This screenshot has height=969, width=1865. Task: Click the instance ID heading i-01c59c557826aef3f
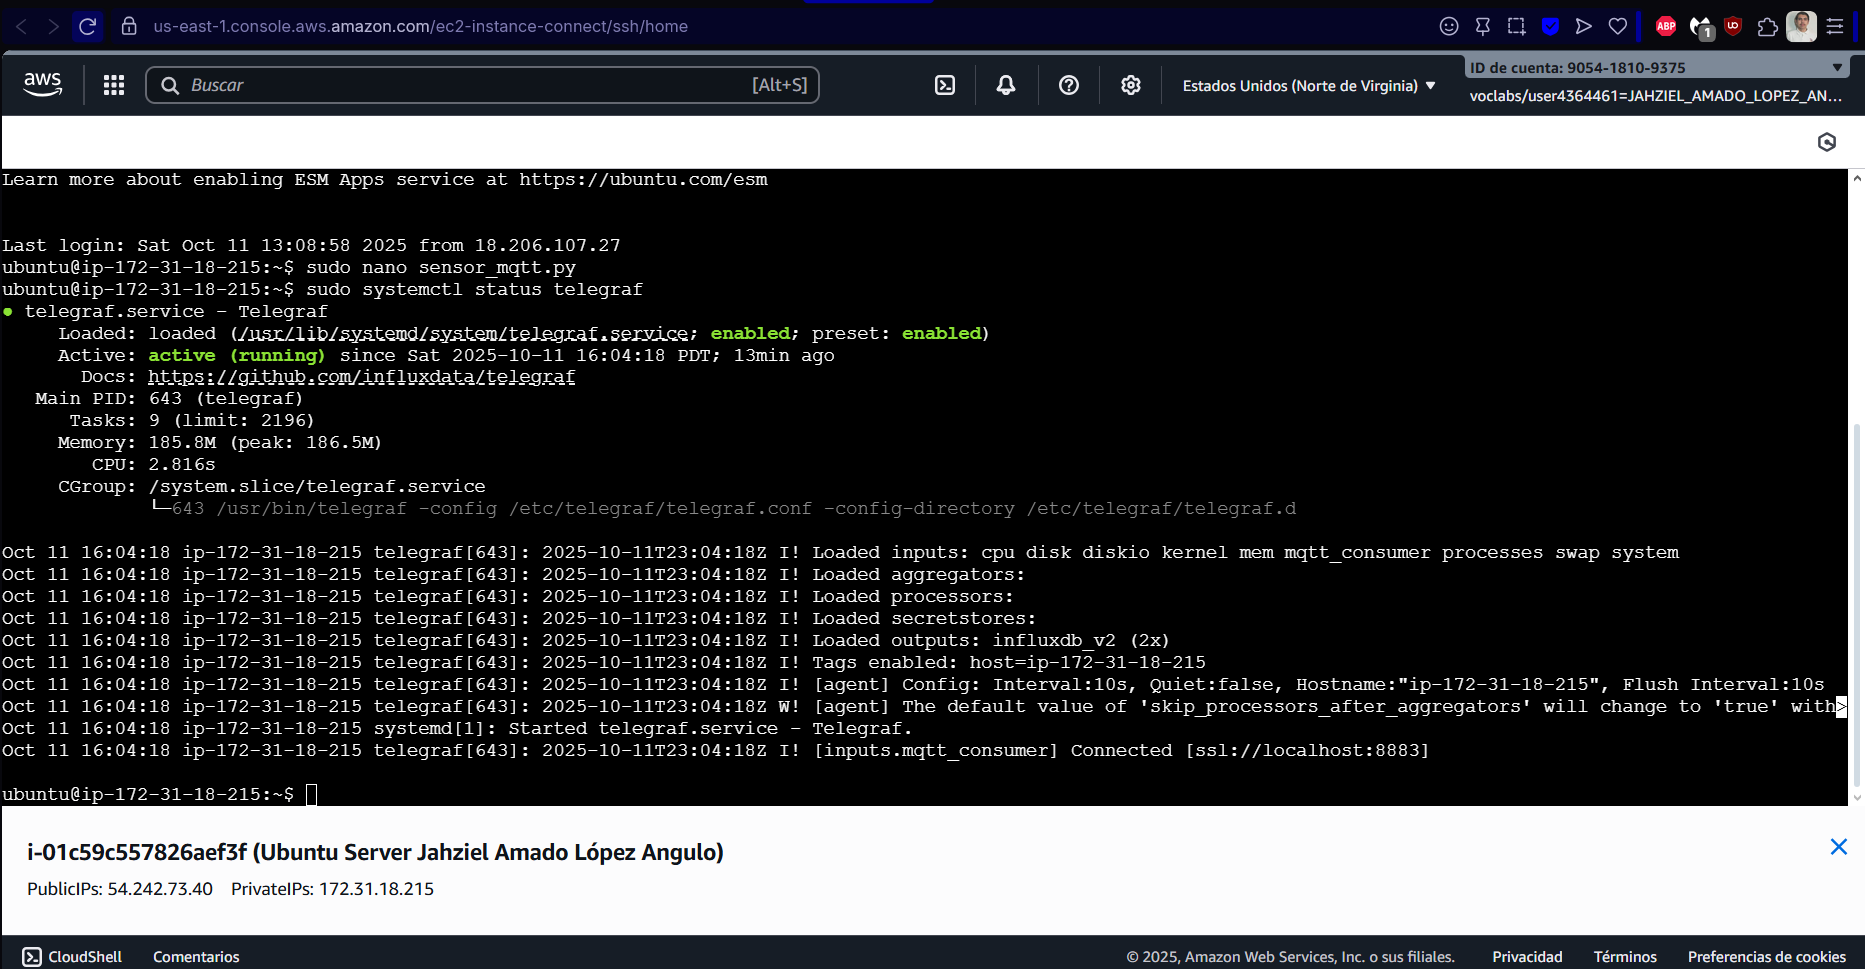pyautogui.click(x=137, y=852)
